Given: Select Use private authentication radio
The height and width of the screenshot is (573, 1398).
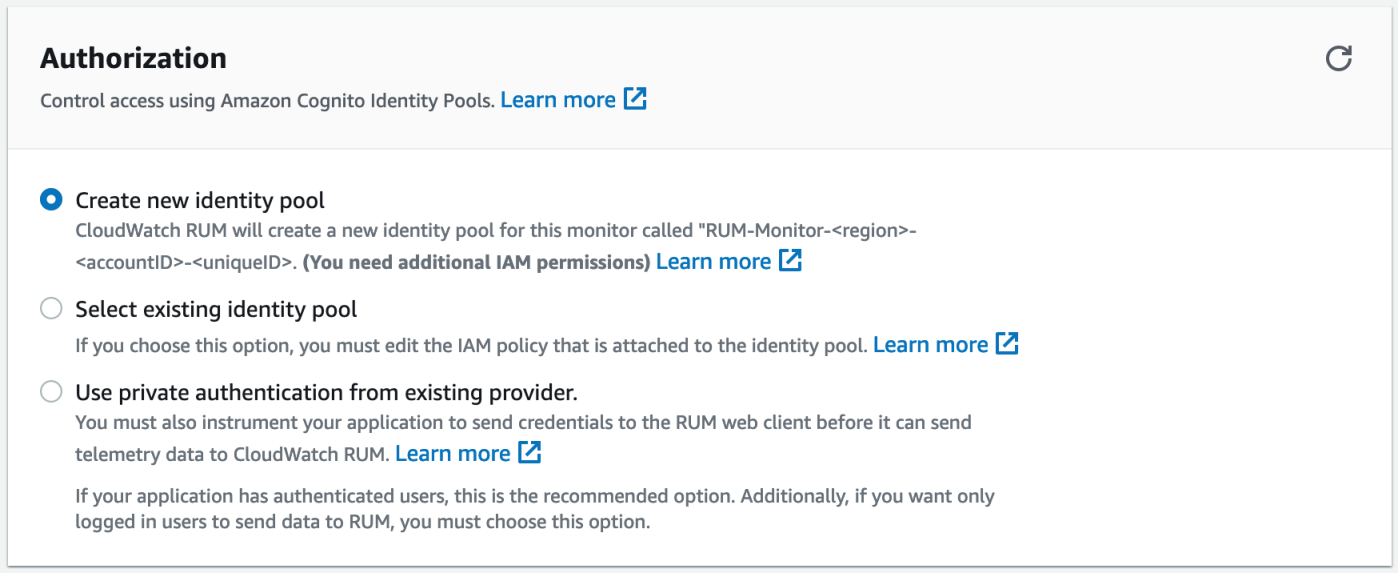Looking at the screenshot, I should tap(51, 391).
